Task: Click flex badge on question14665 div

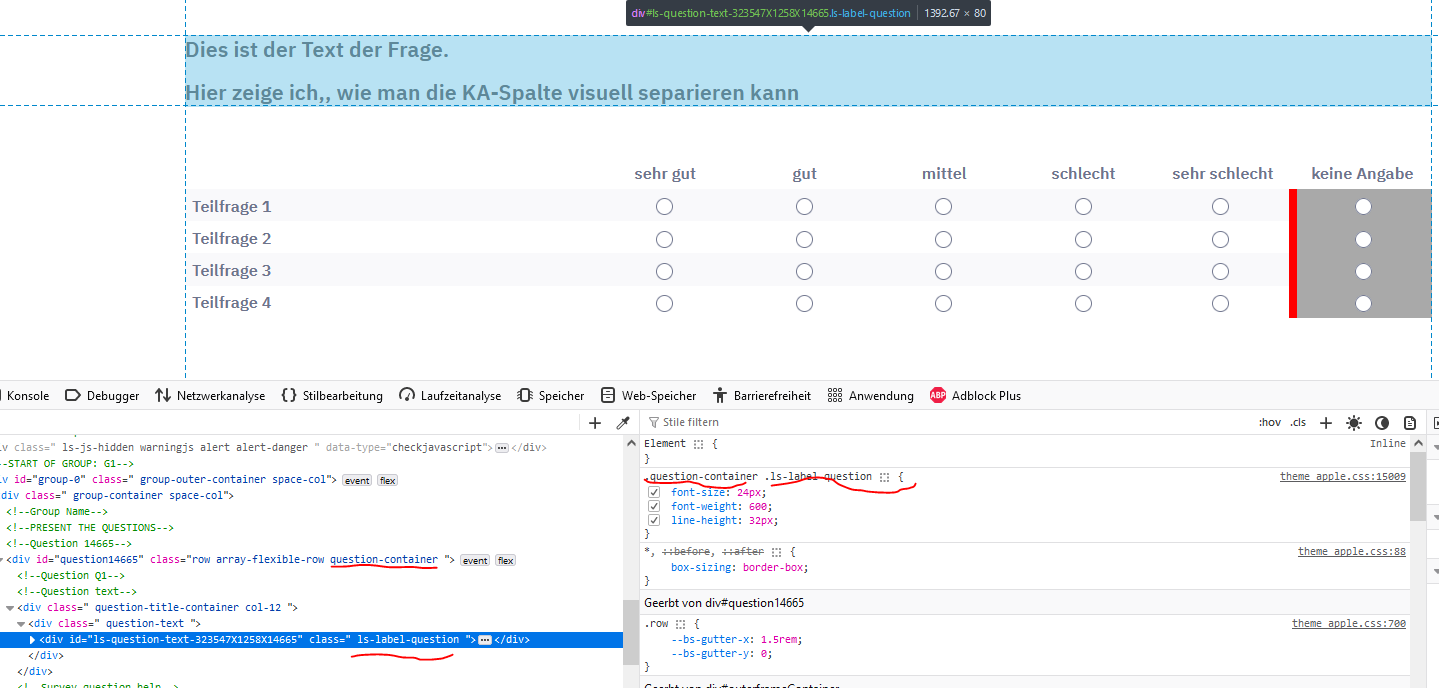Action: pos(506,560)
